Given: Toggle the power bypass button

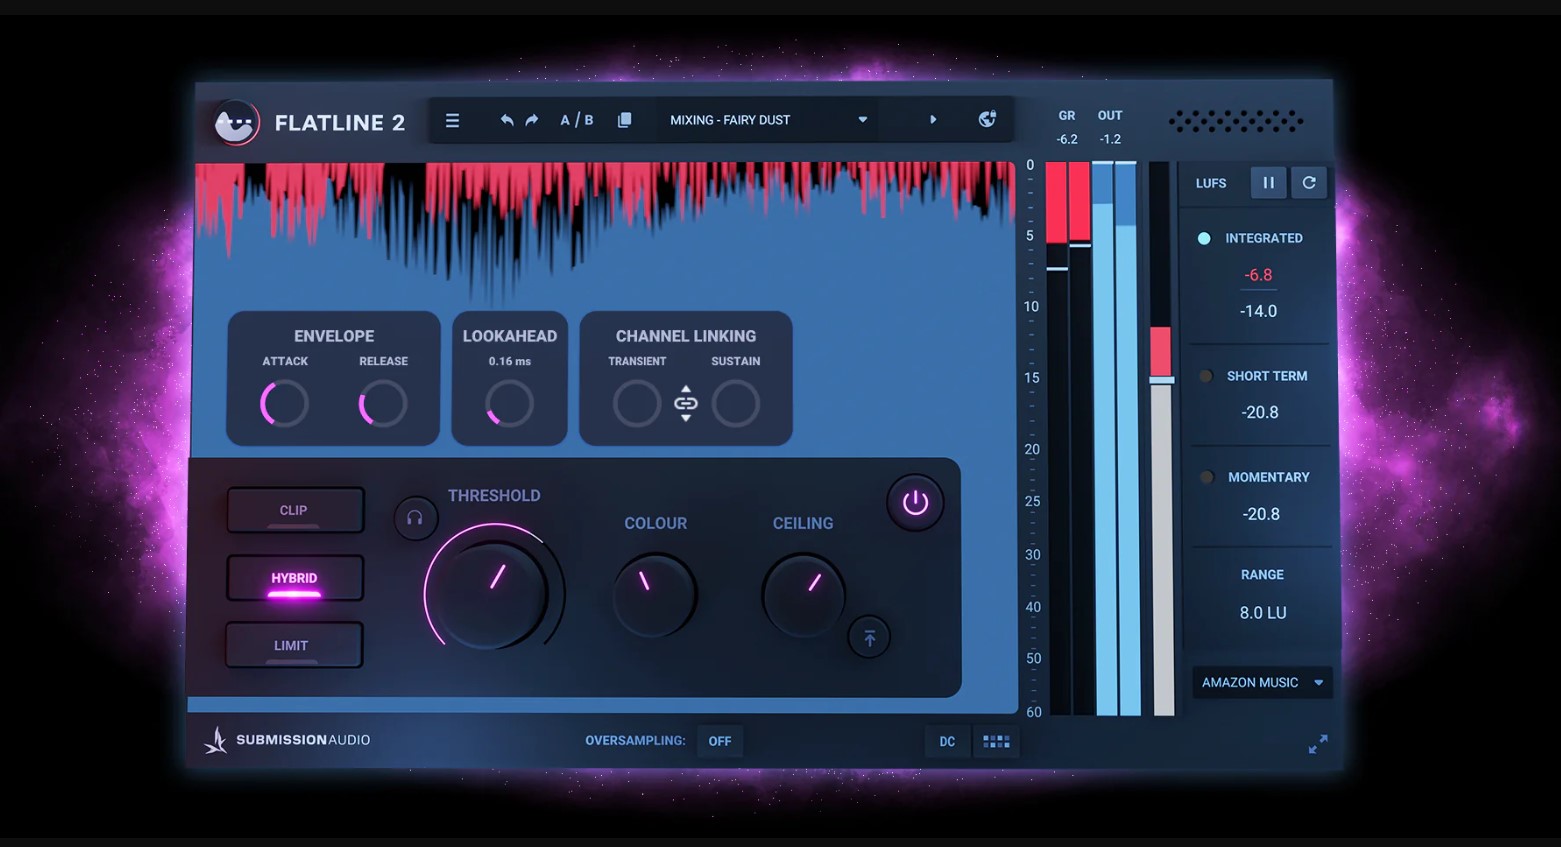Looking at the screenshot, I should tap(915, 503).
